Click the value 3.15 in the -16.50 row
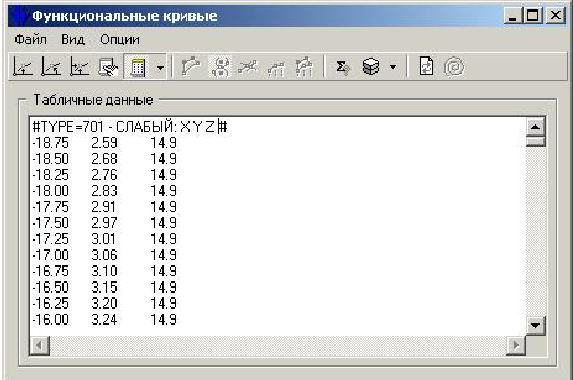This screenshot has width=573, height=380. pos(104,287)
